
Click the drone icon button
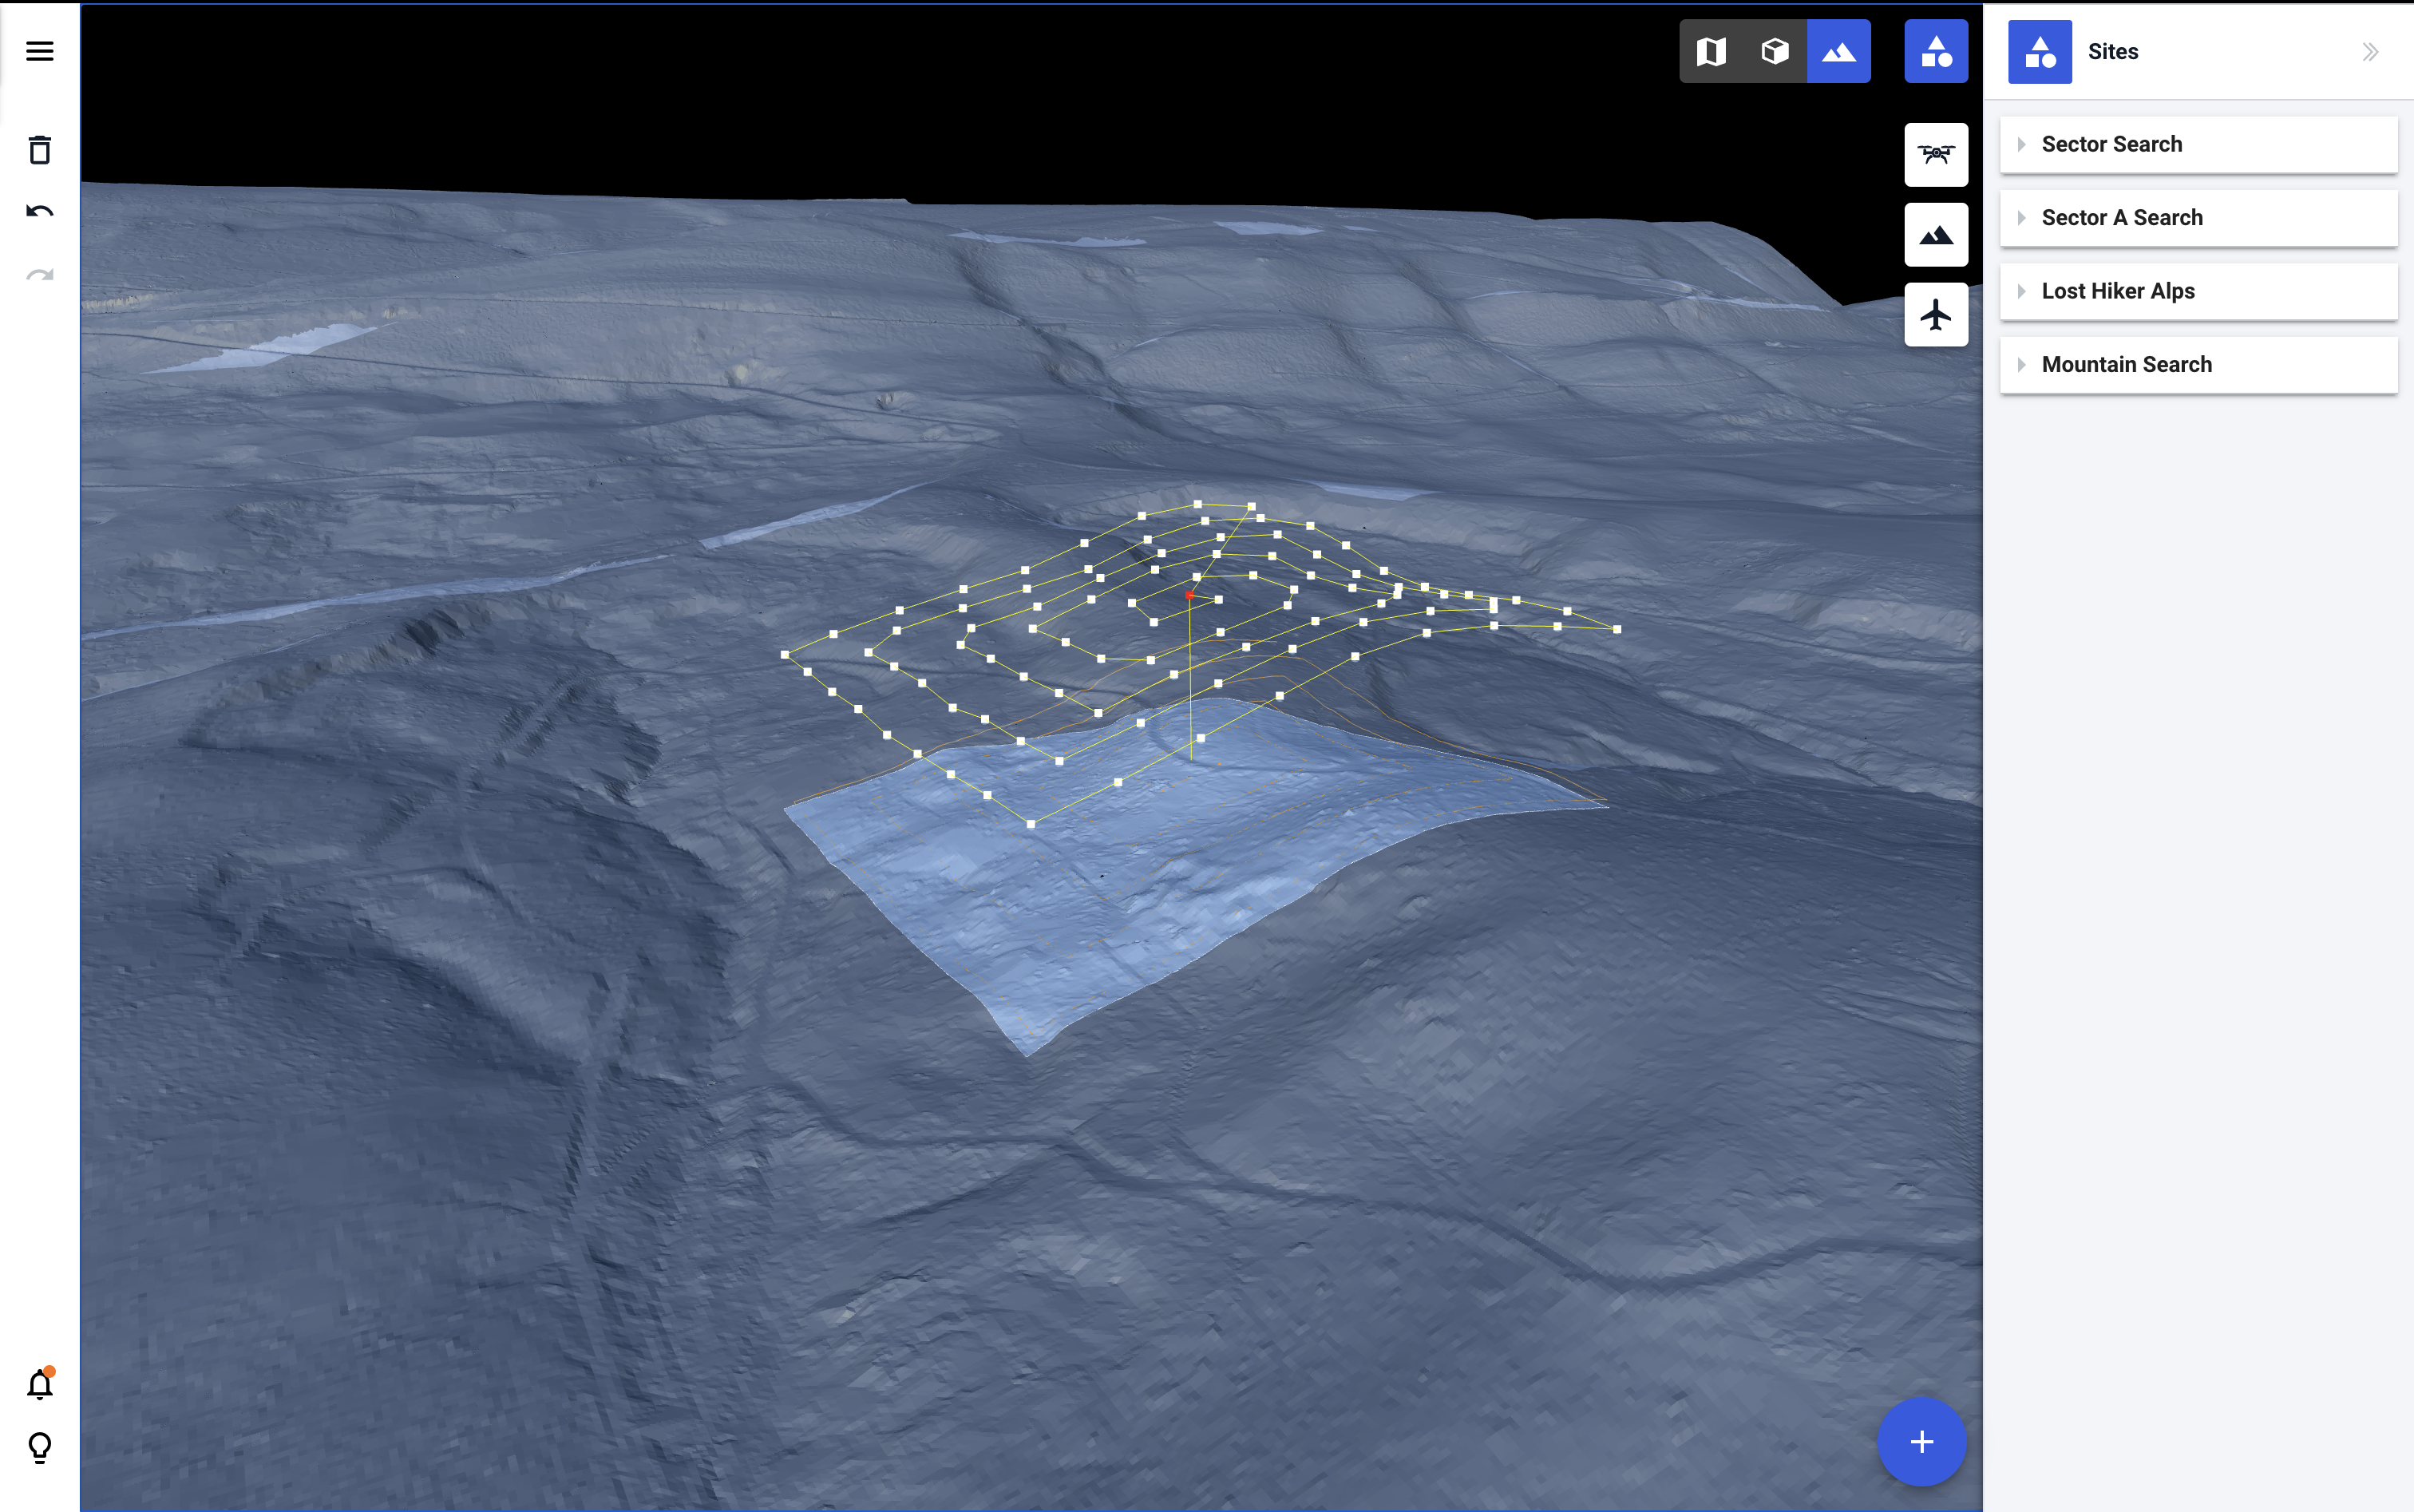(1935, 155)
